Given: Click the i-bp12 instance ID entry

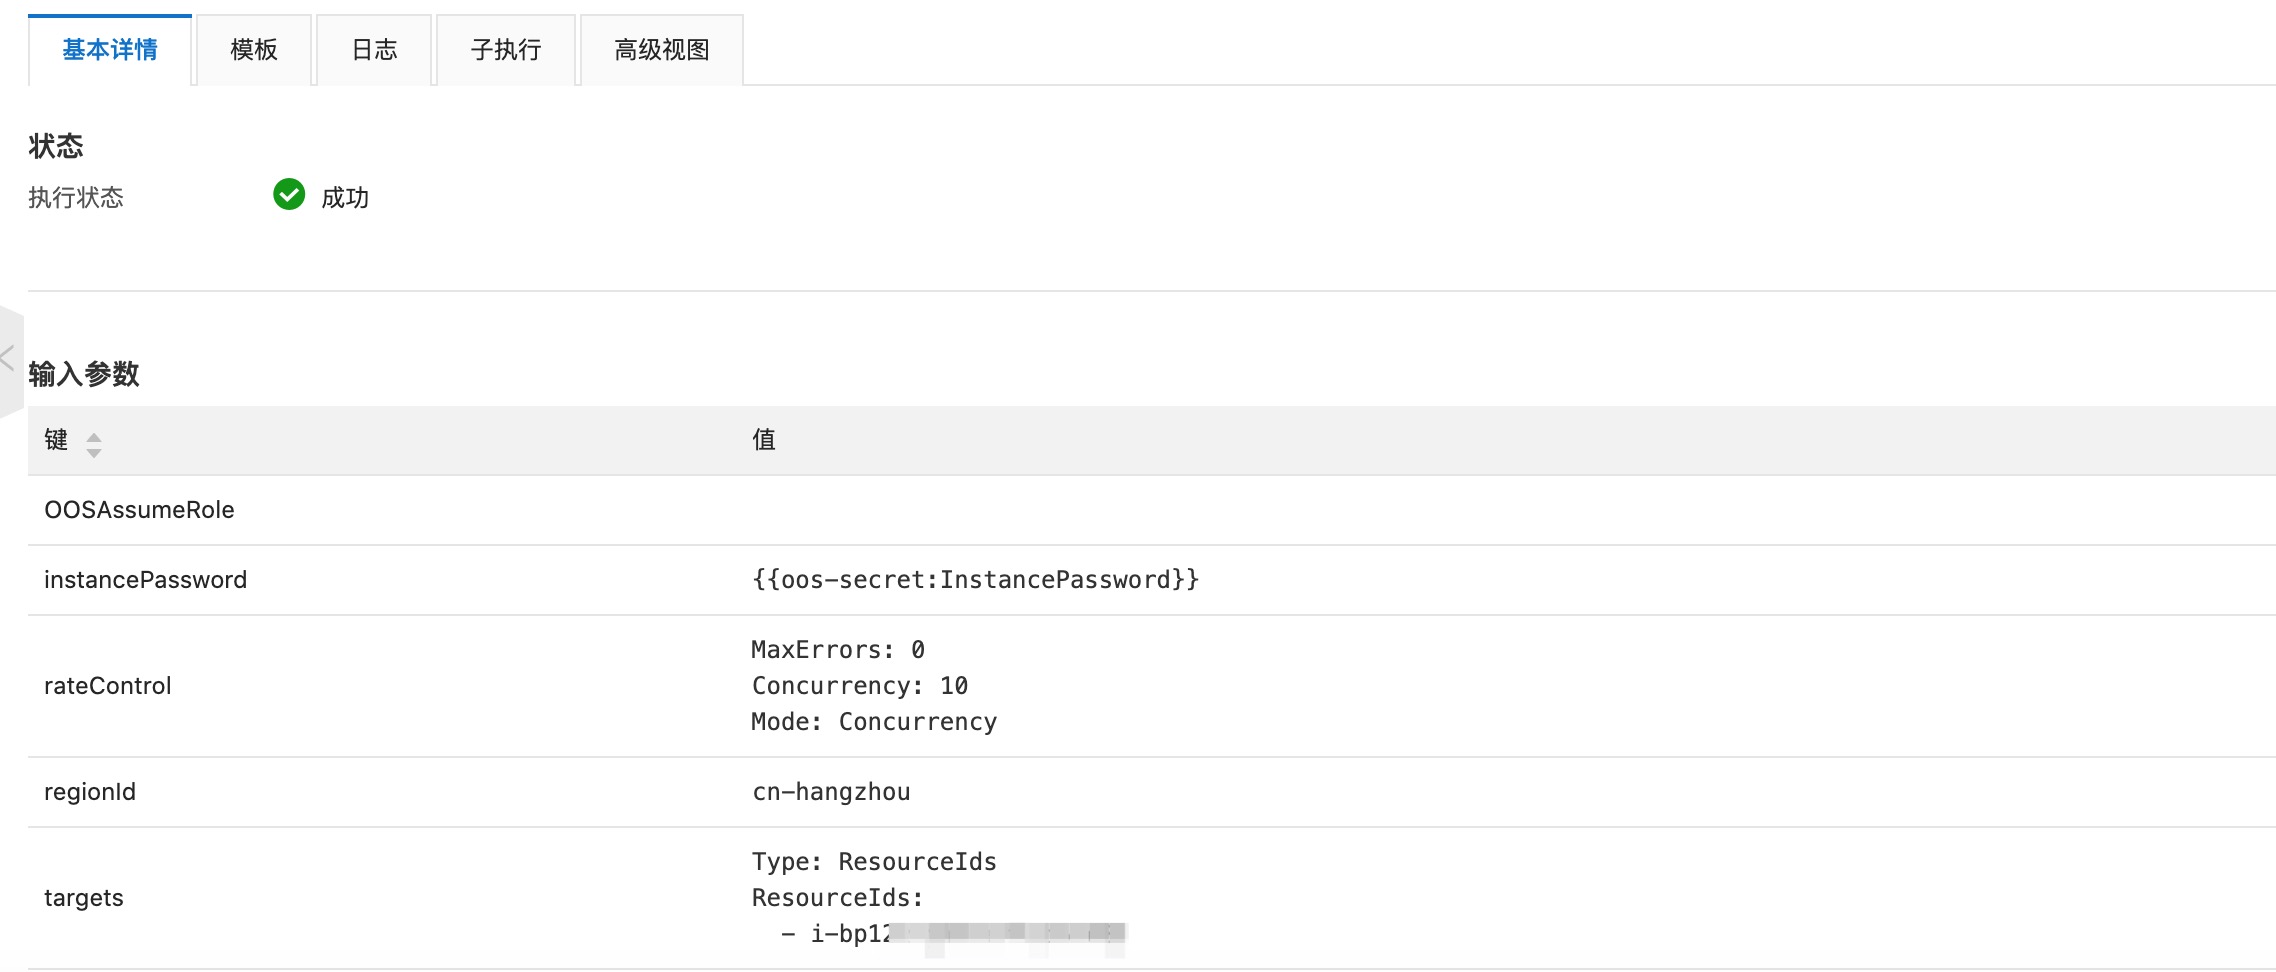Looking at the screenshot, I should click(953, 934).
